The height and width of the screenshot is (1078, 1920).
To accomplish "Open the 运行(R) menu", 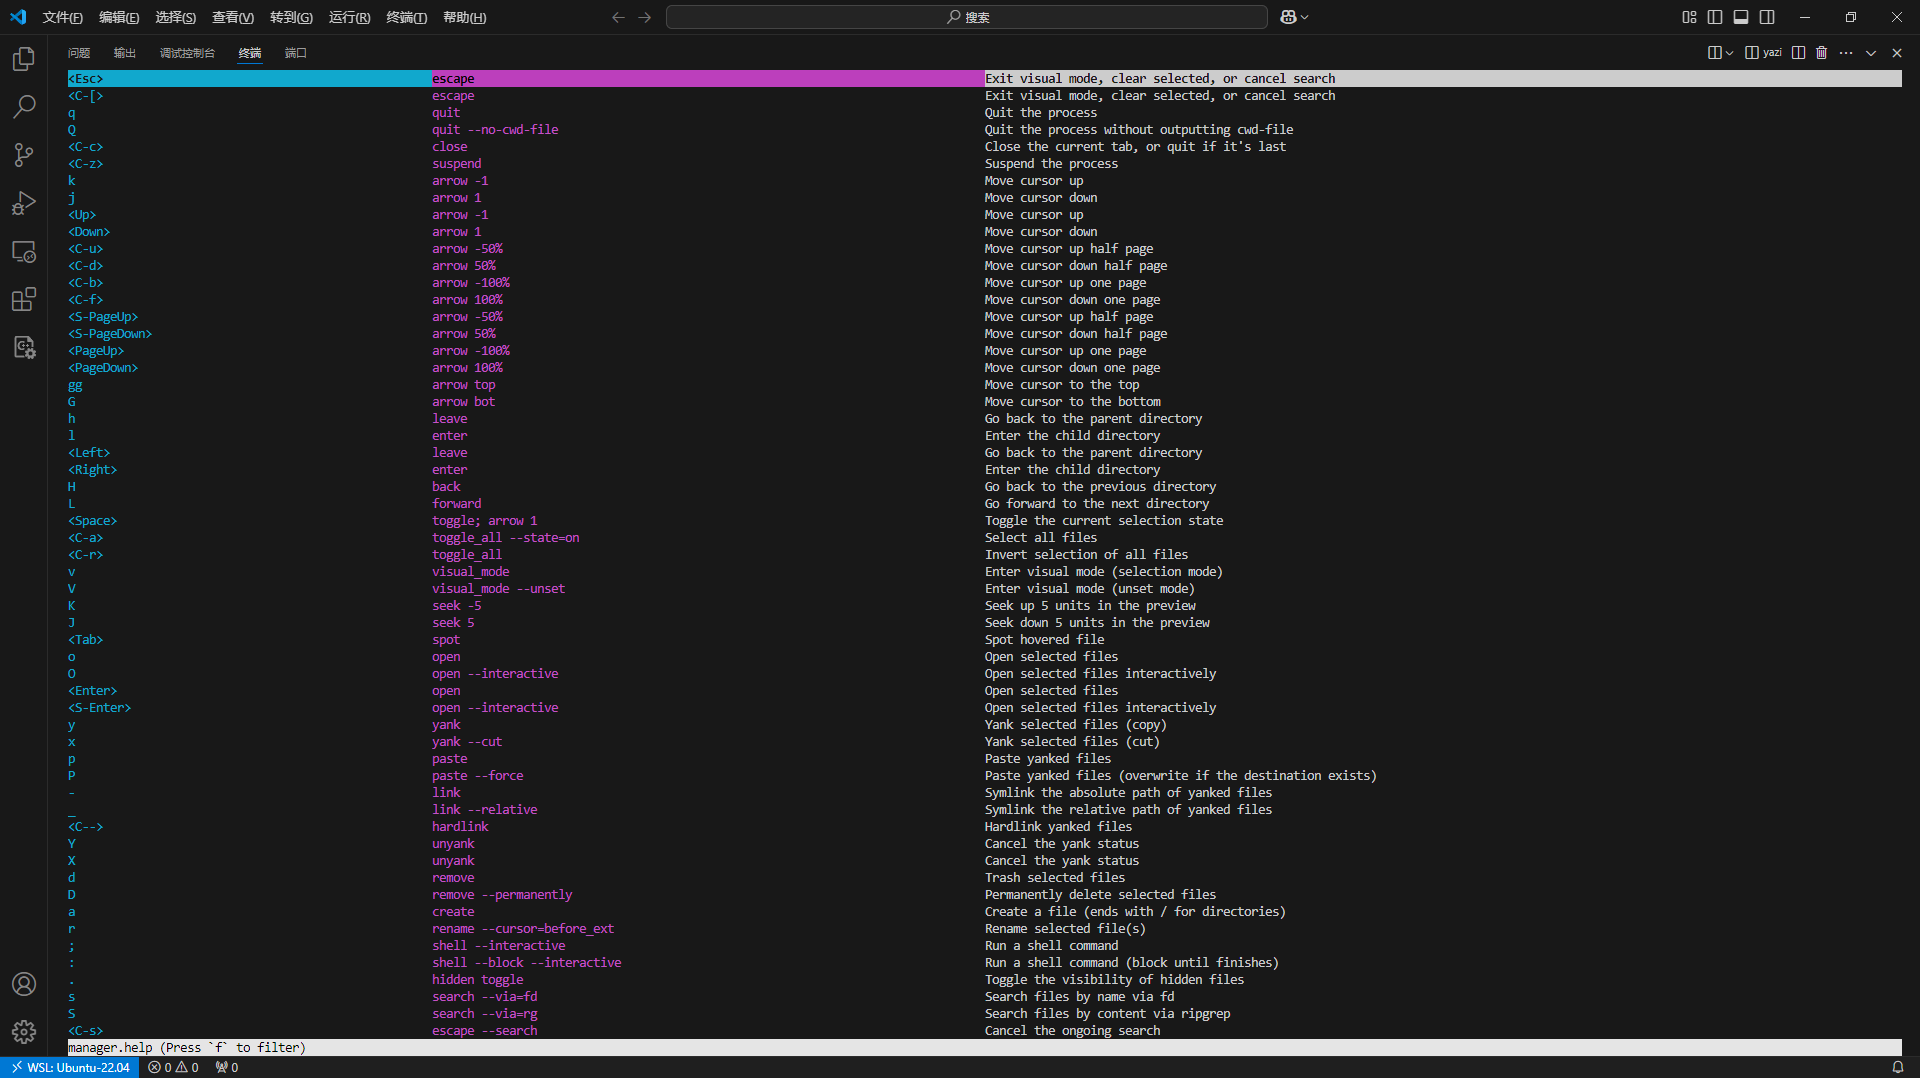I will (x=349, y=17).
